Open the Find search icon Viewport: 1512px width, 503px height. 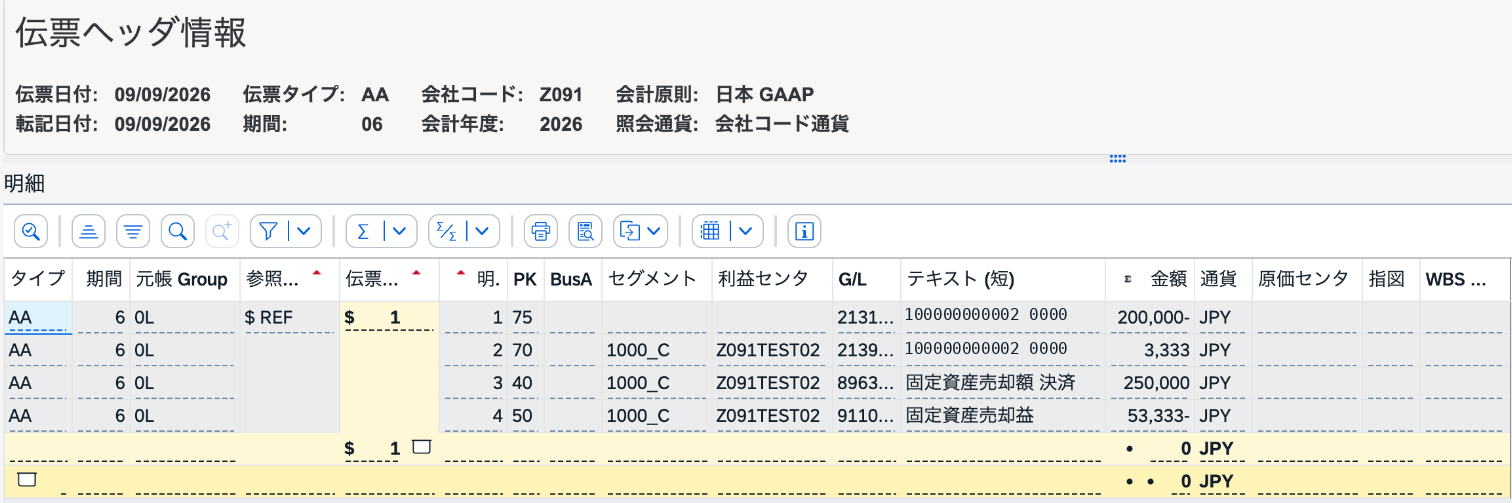(177, 231)
